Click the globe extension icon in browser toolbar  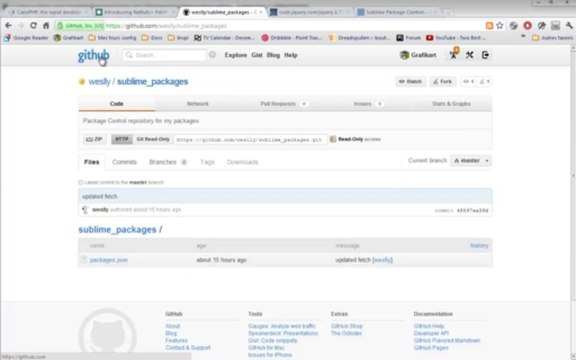[x=514, y=25]
